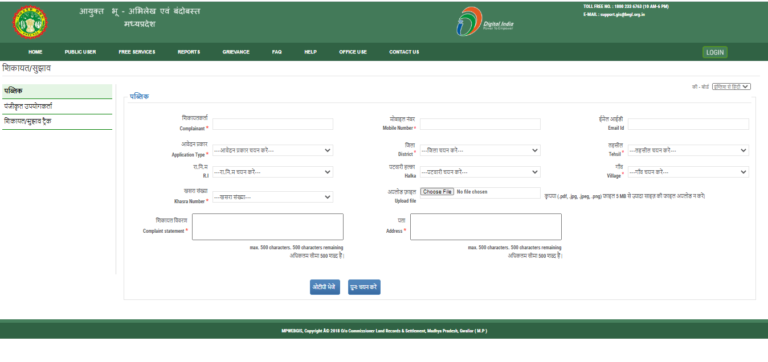Viewport: 768px width, 362px height.
Task: Open the Application Type dropdown
Action: 272,150
